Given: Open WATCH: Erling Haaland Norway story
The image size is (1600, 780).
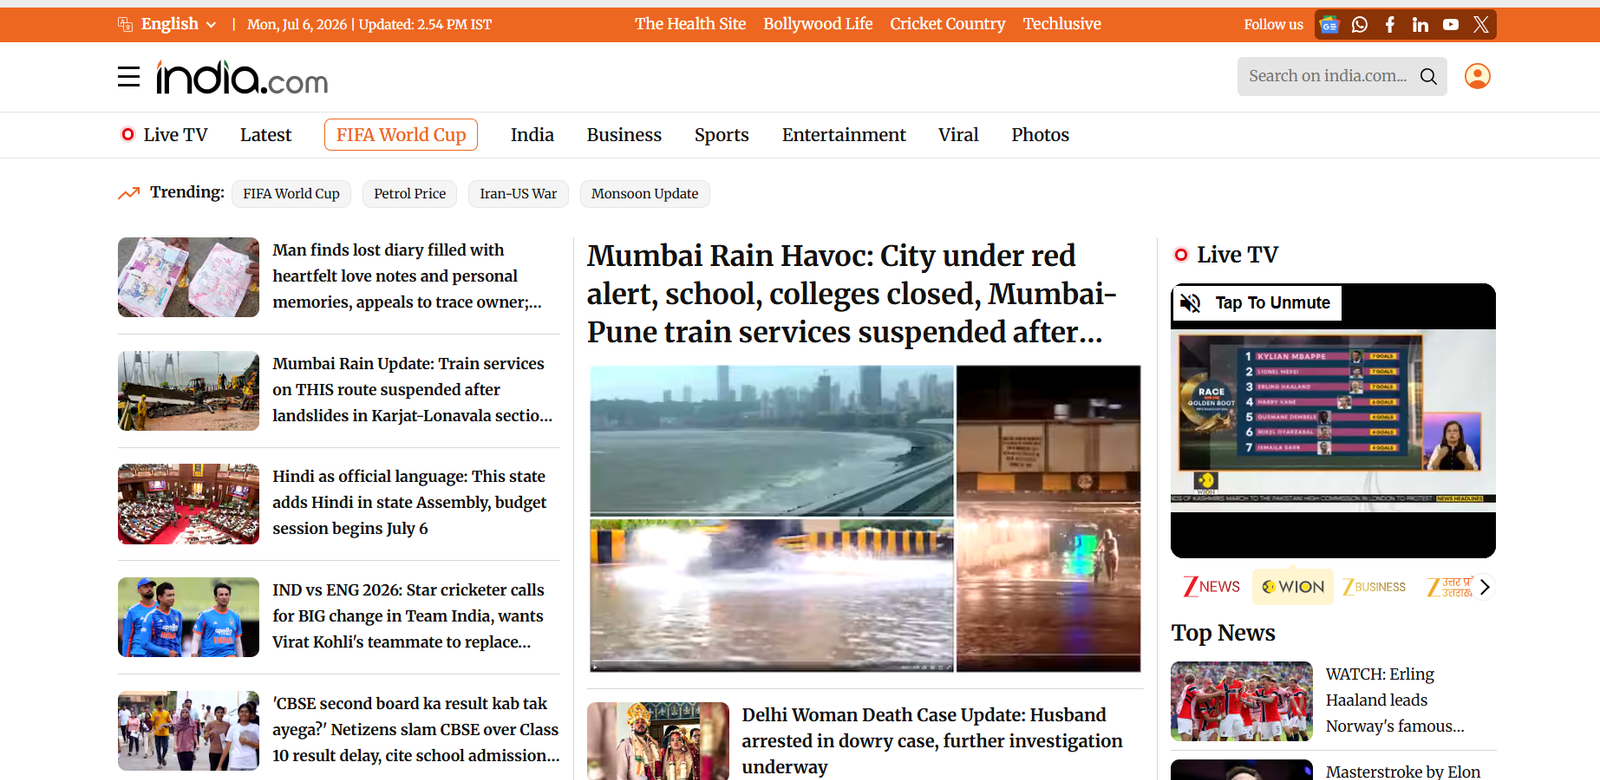Looking at the screenshot, I should pos(1395,700).
